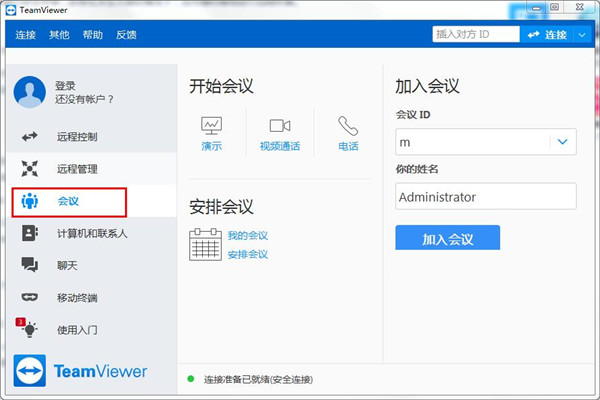Select 远程管理 in the sidebar
Screen dimensions: 600x400
point(91,168)
